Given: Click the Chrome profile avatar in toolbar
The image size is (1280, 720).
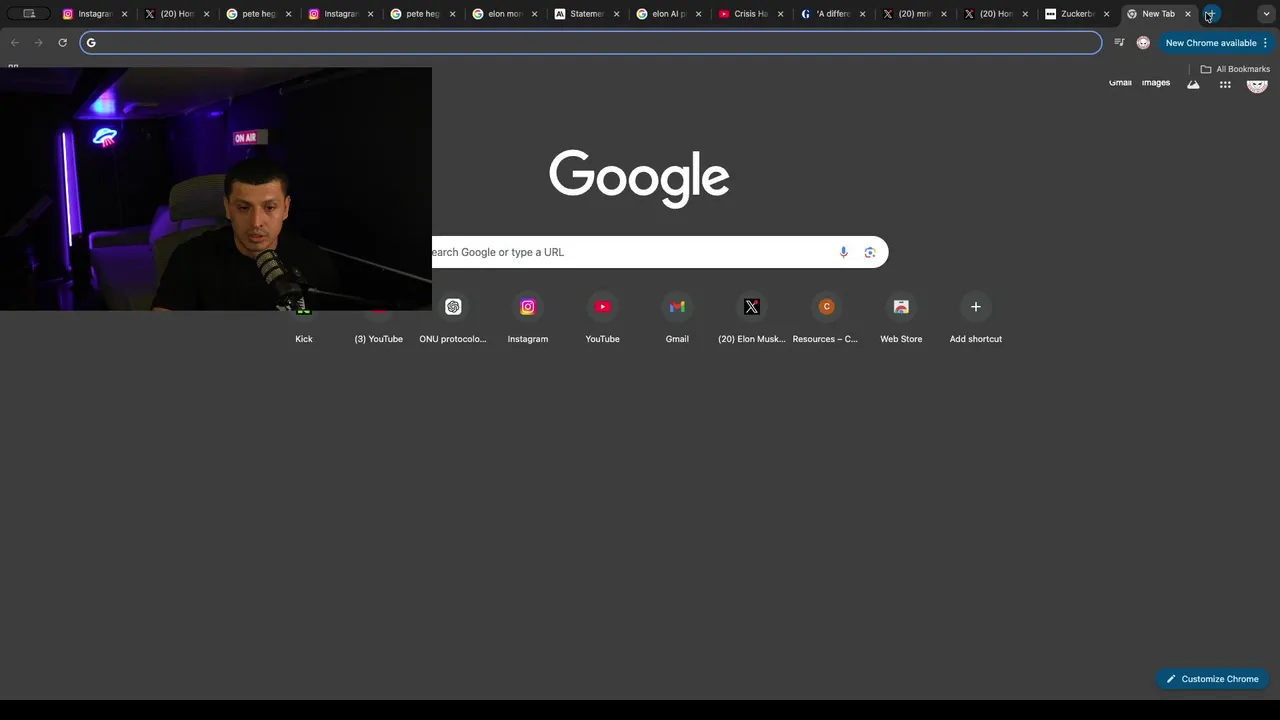Looking at the screenshot, I should click(1143, 42).
